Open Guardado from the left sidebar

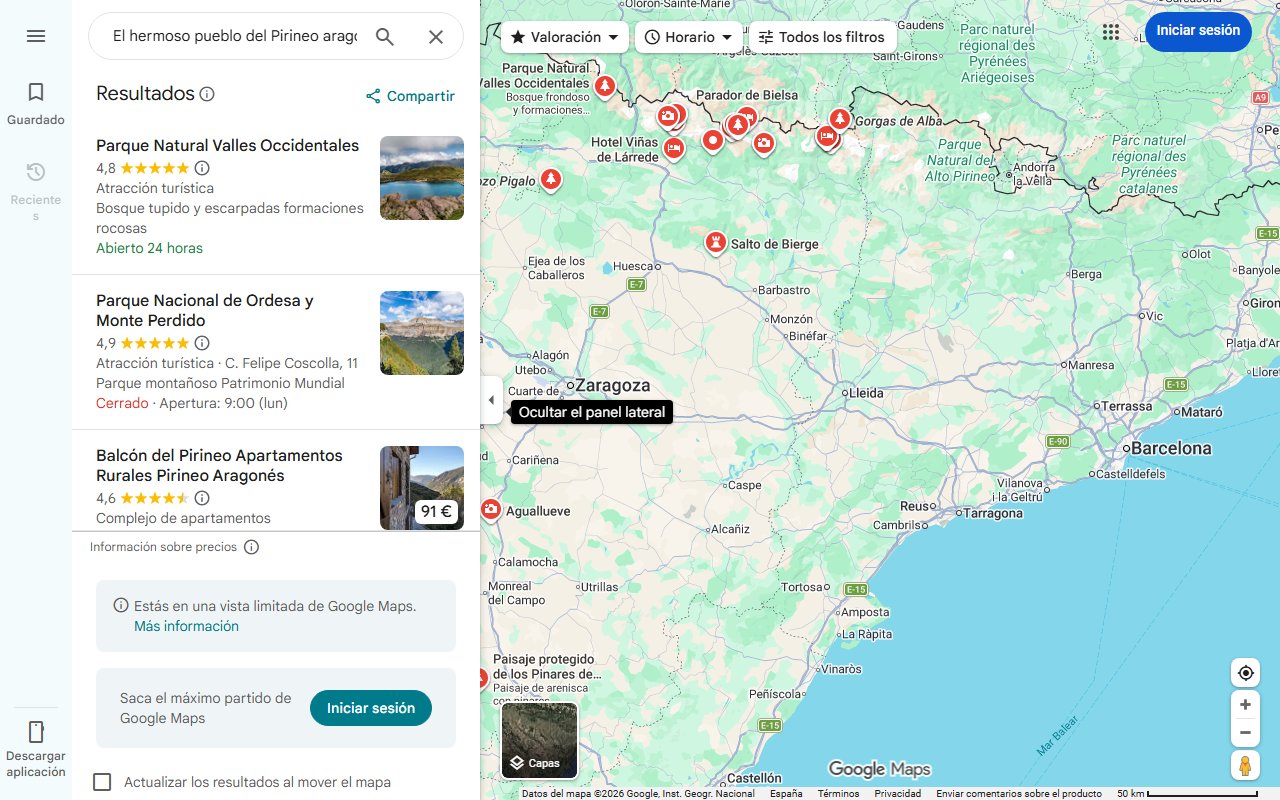35,101
